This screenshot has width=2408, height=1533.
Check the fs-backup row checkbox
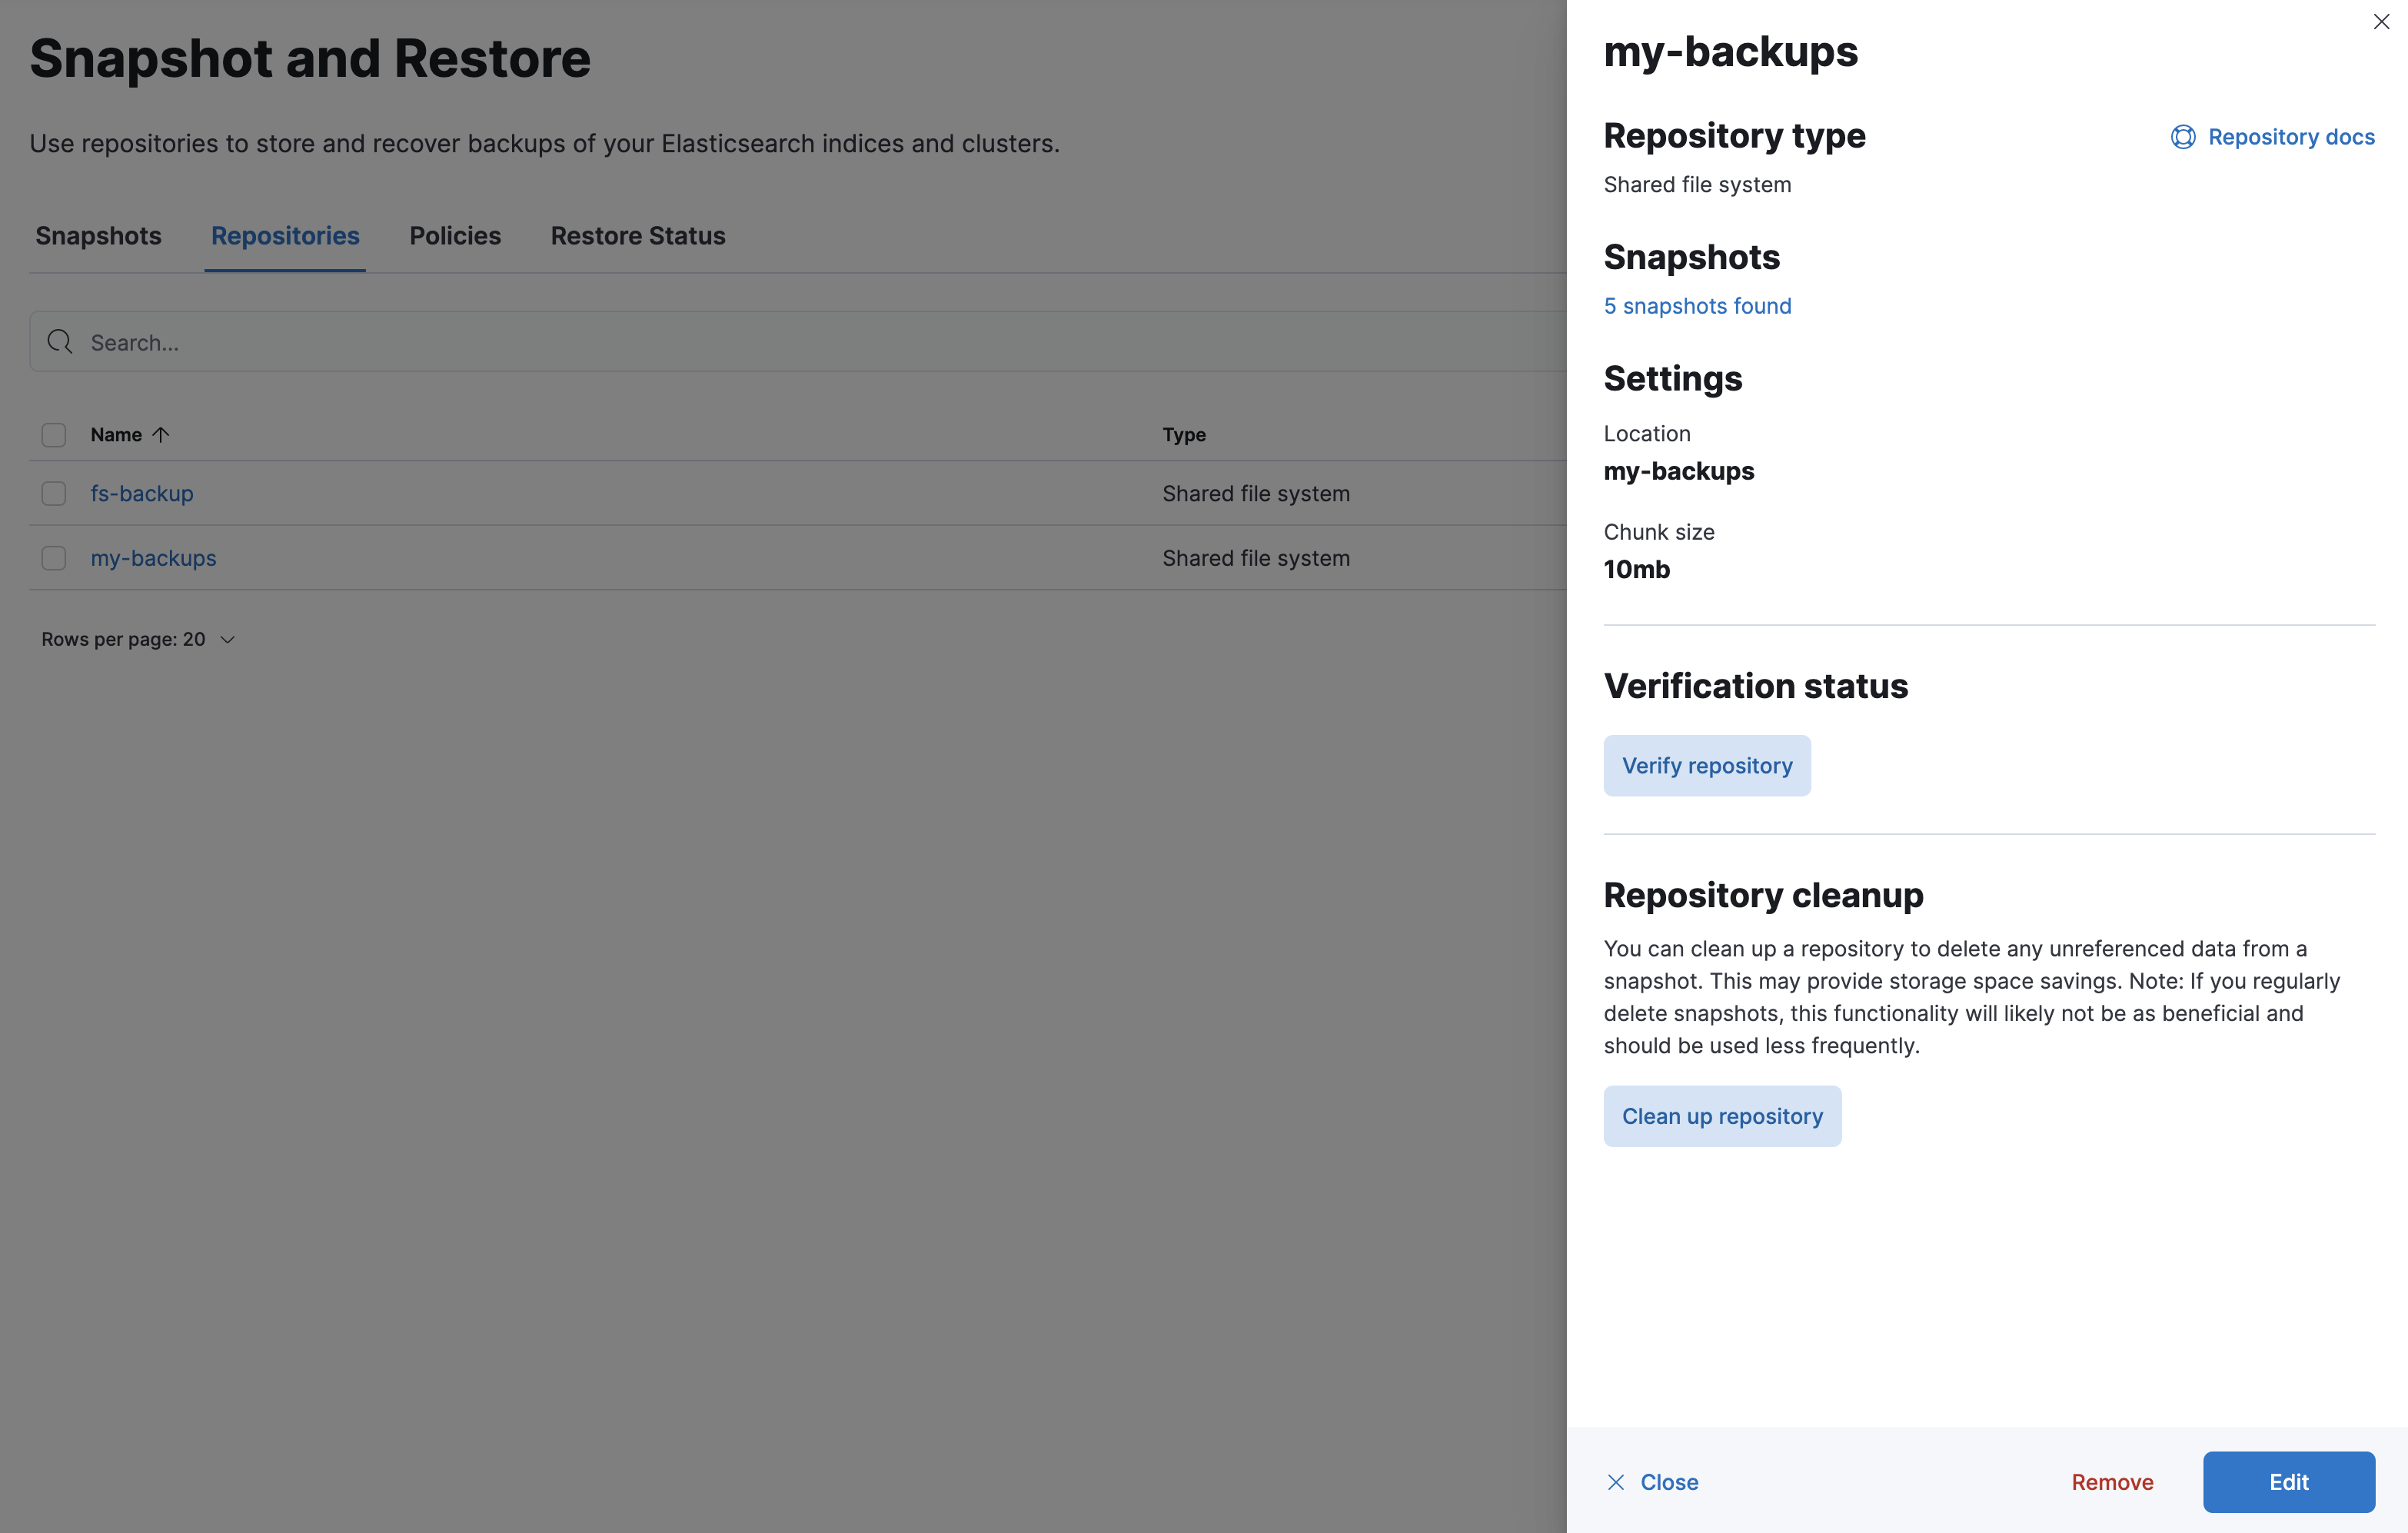coord(54,493)
